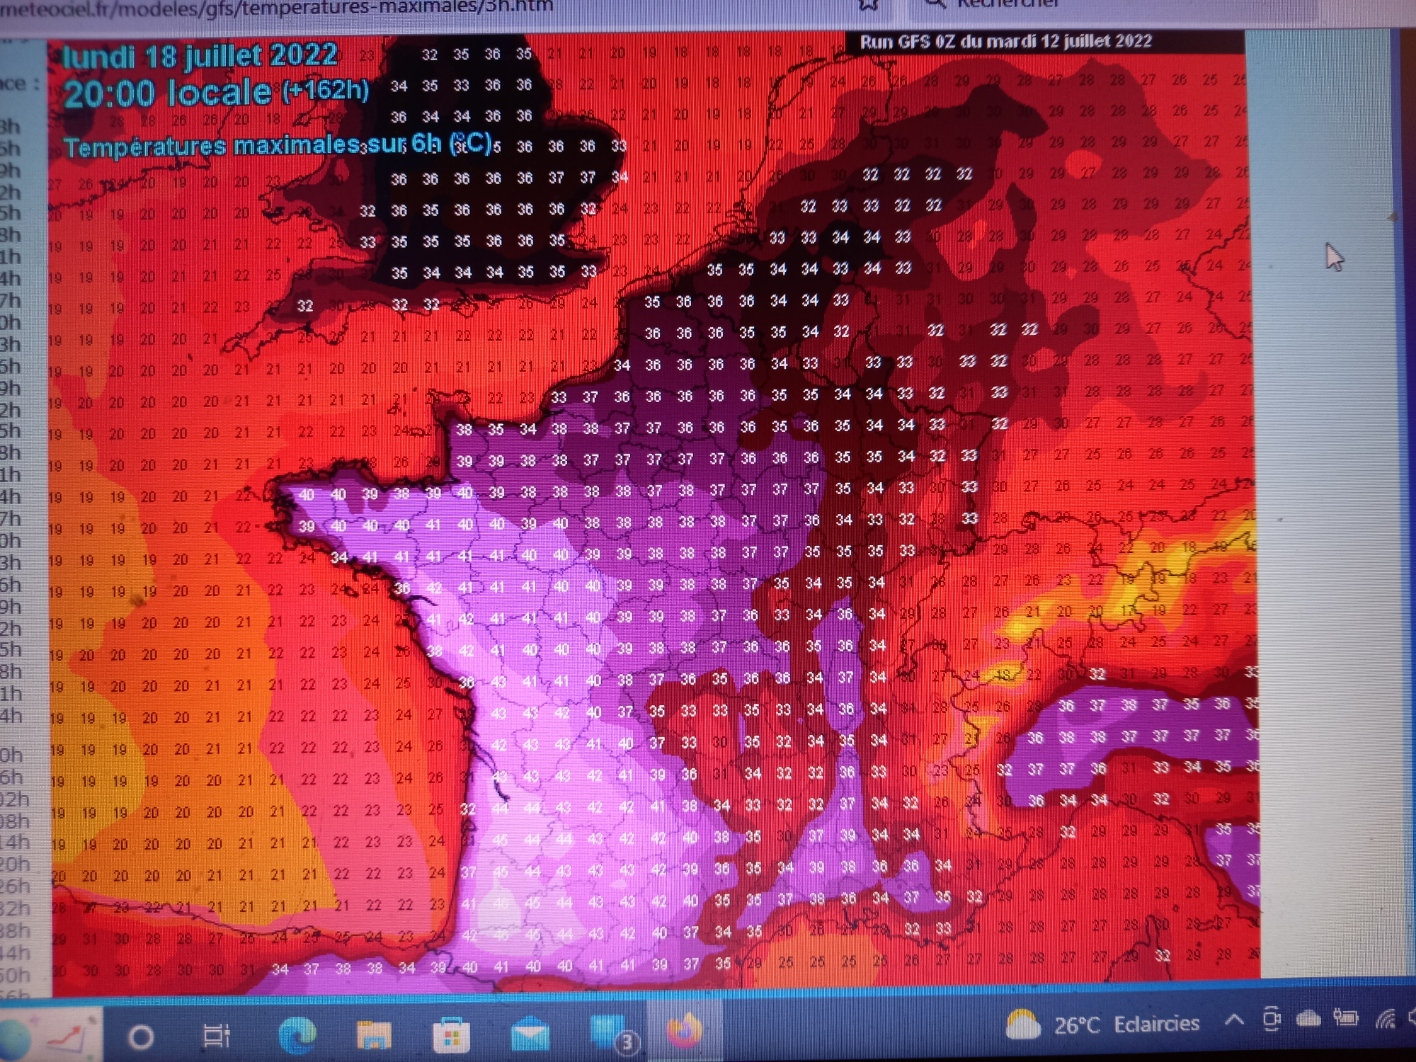Open Microsoft Edge from the taskbar

pos(296,1035)
